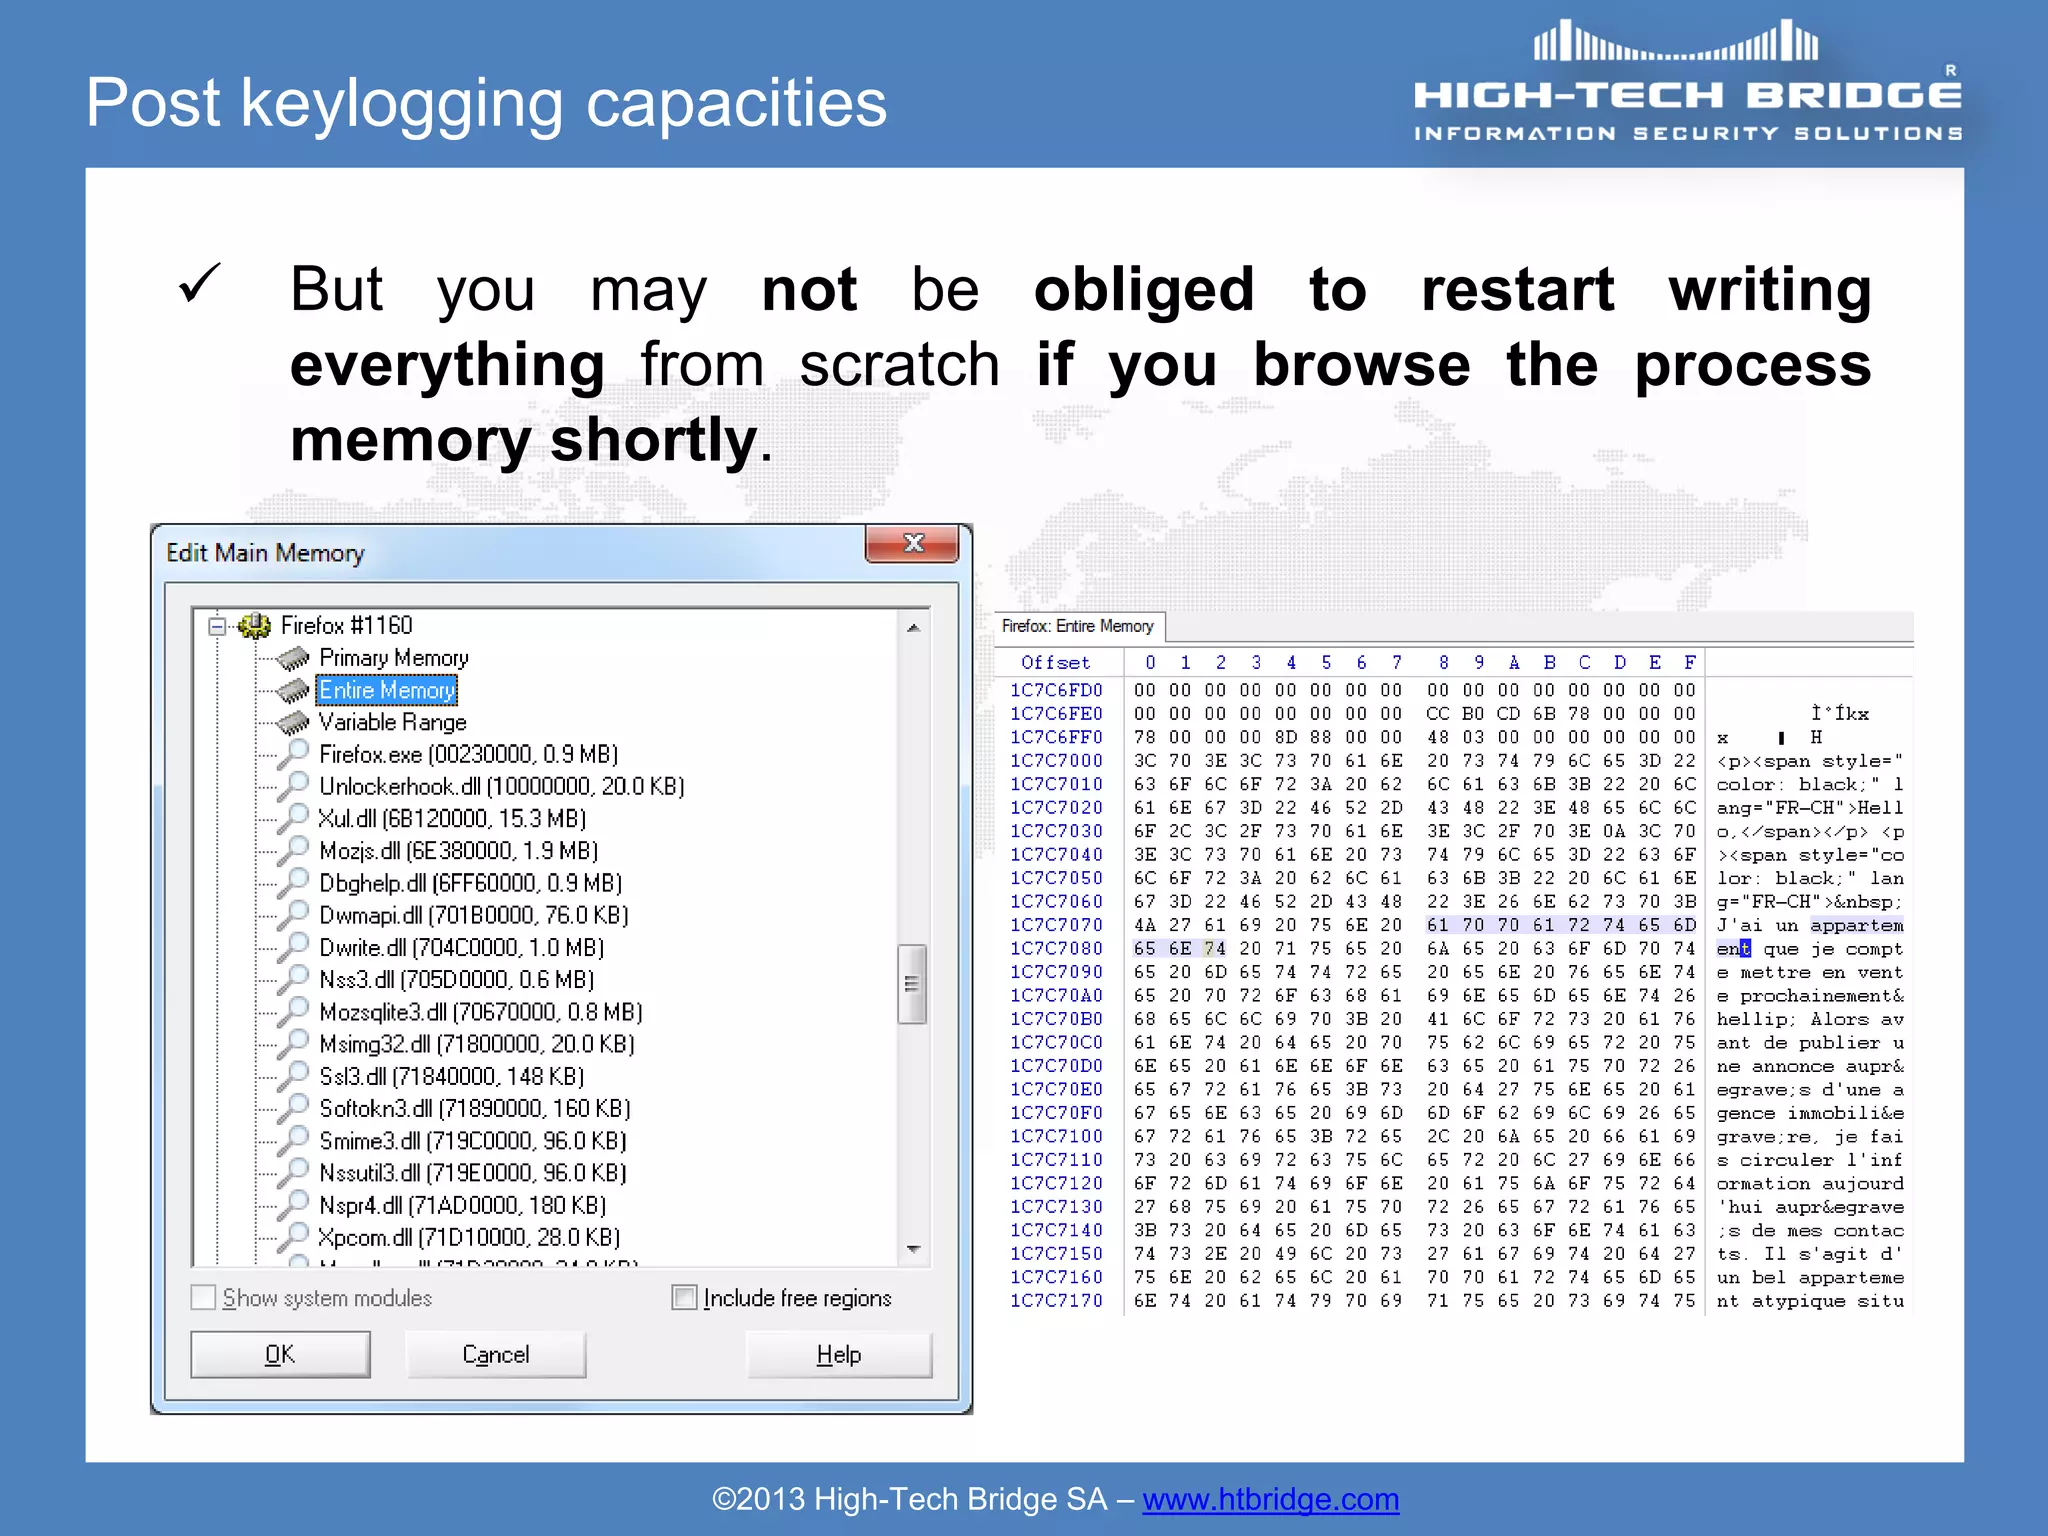Click magnifier icon beside Nssutil3.dll

pos(293,1172)
